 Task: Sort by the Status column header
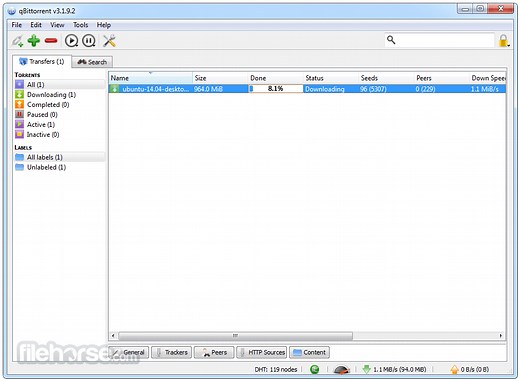click(331, 78)
